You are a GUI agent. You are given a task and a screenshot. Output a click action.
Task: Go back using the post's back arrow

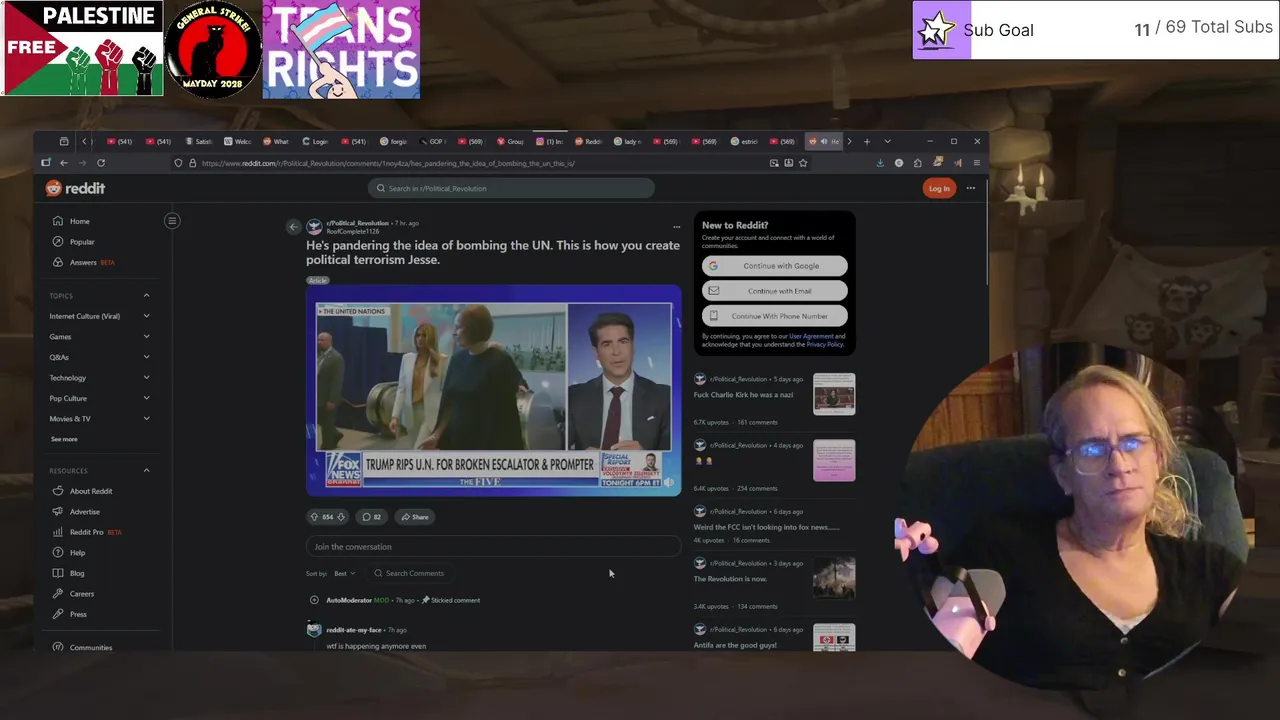tap(293, 227)
